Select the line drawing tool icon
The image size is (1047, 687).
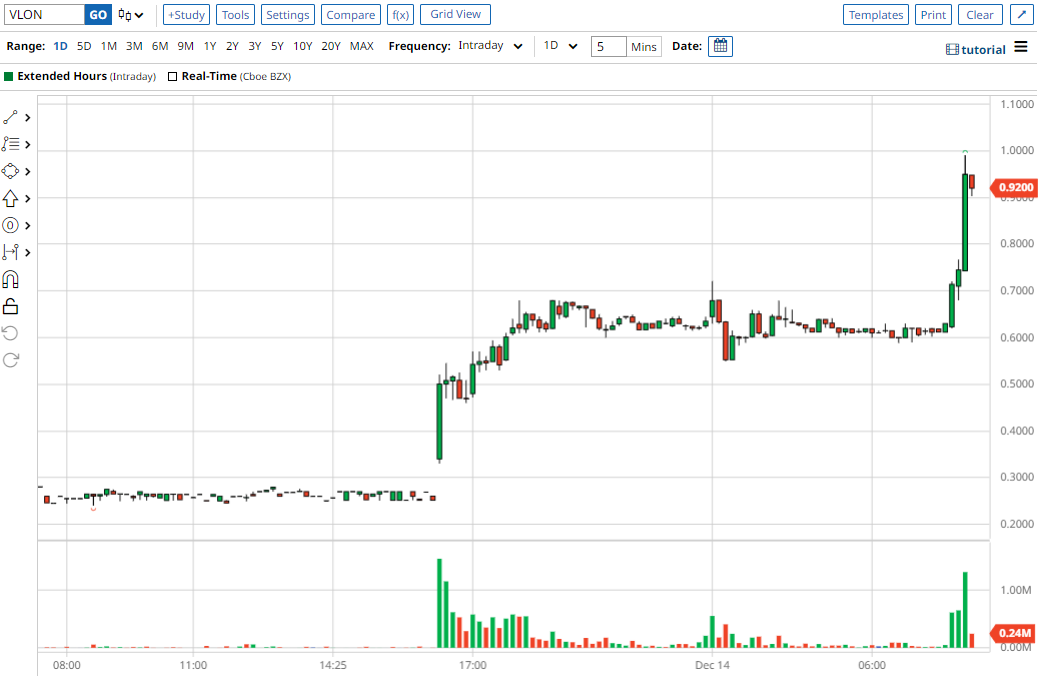(11, 117)
